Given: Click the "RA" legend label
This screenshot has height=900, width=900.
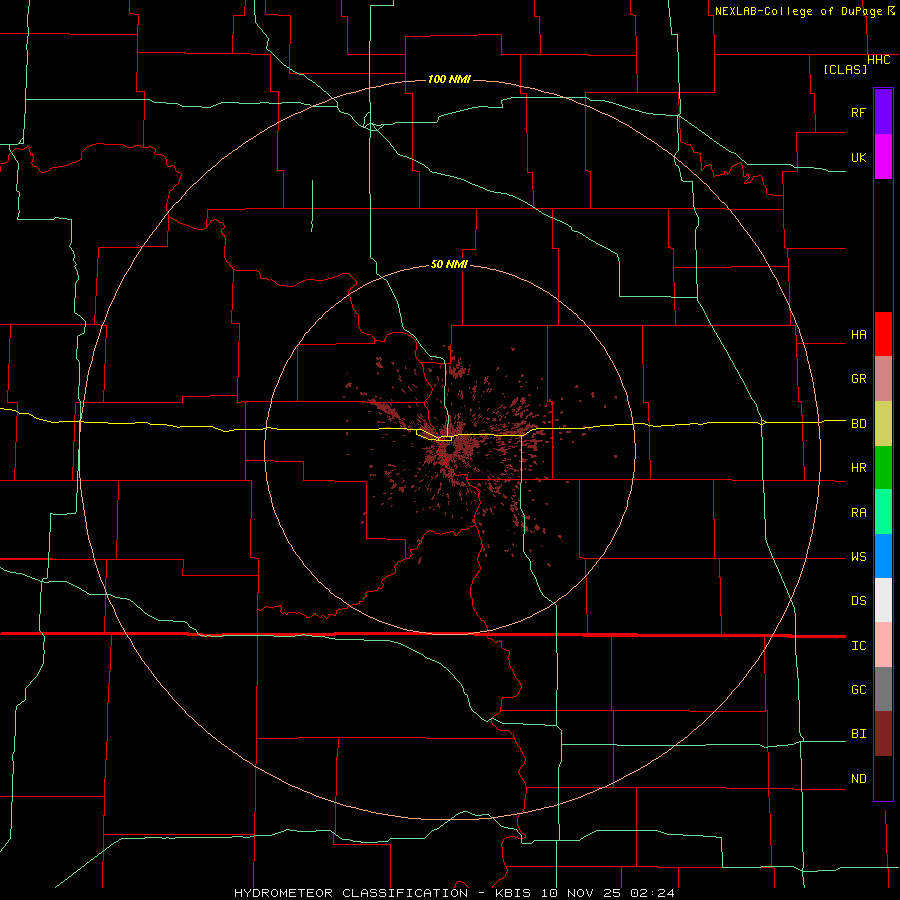Looking at the screenshot, I should tap(859, 513).
